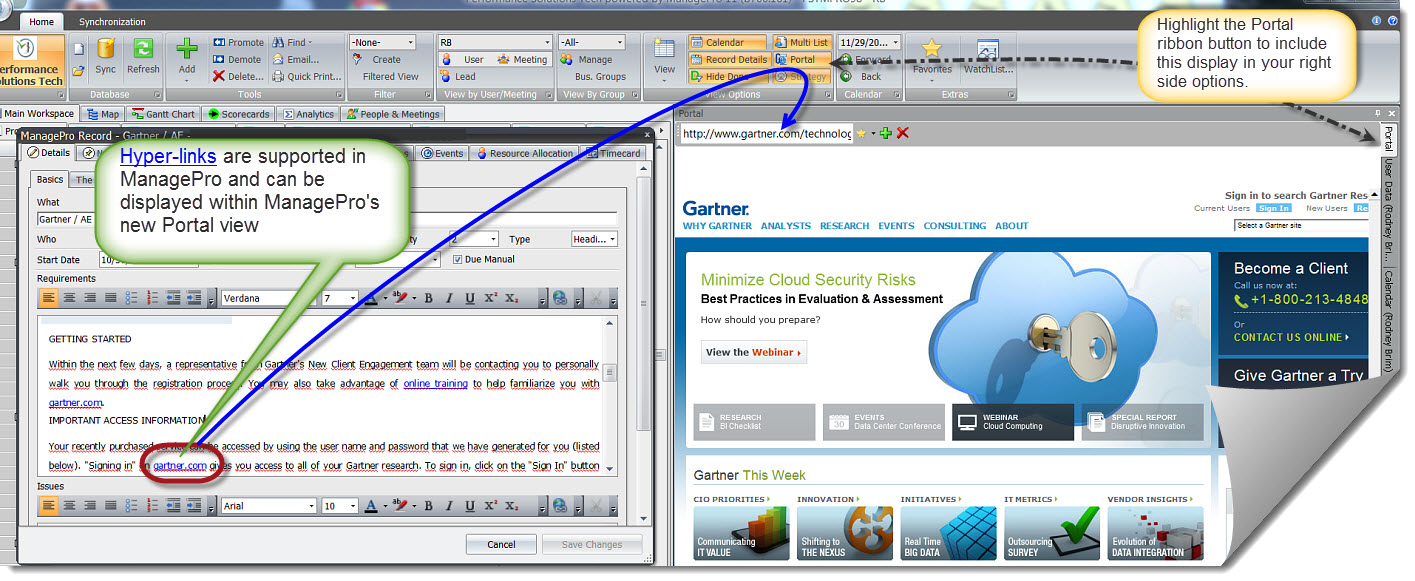Add portal URL with green plus icon

pyautogui.click(x=885, y=133)
